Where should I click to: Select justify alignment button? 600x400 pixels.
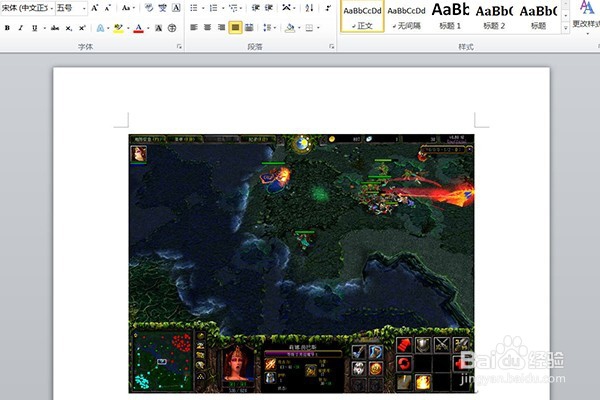pos(235,28)
